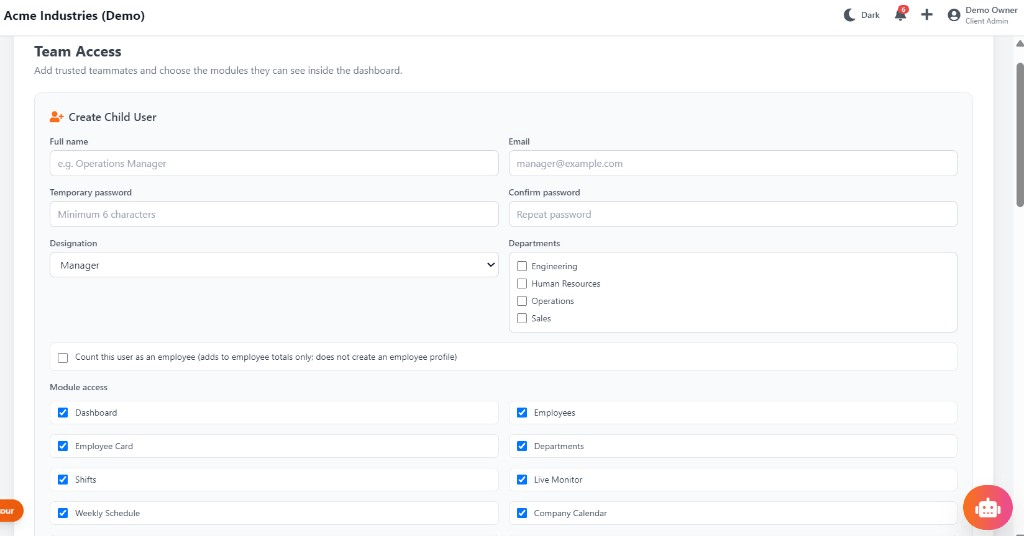Image resolution: width=1024 pixels, height=536 pixels.
Task: Click the Email input field
Action: point(733,163)
